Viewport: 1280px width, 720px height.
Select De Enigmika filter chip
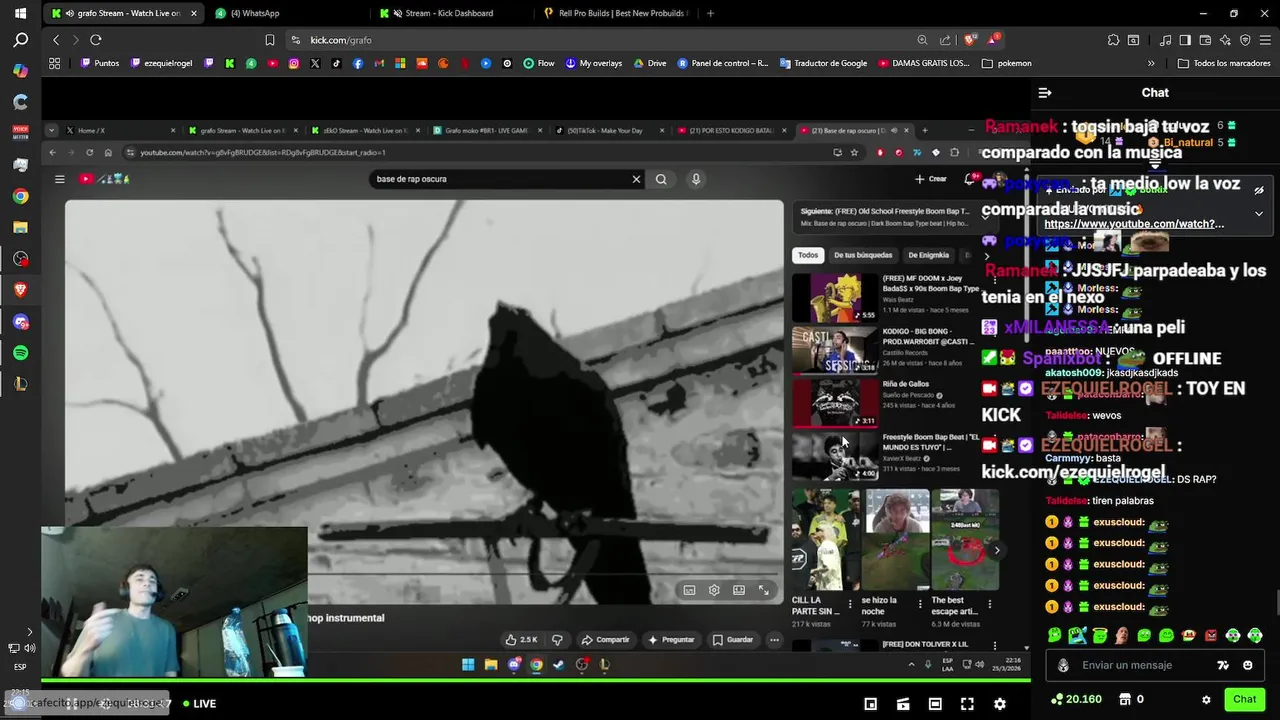click(928, 255)
